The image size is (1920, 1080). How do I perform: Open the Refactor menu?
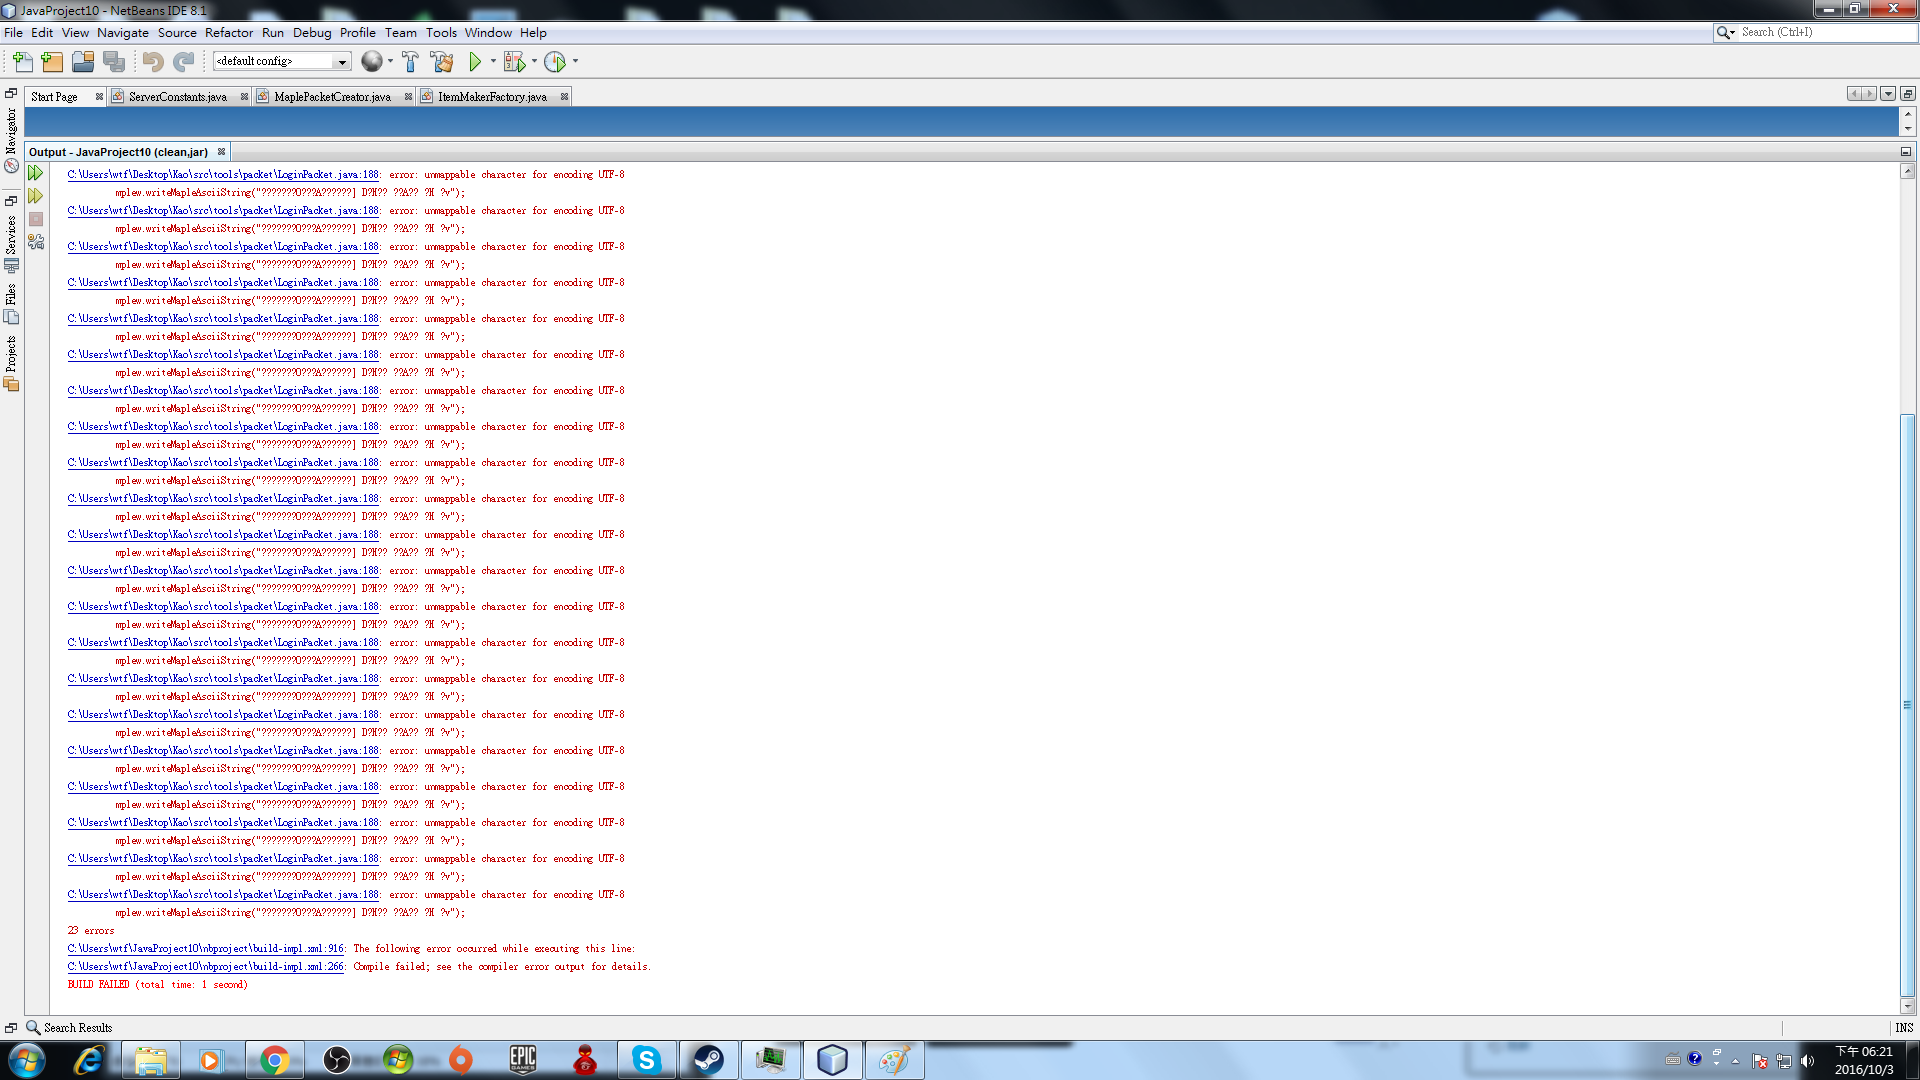coord(229,33)
